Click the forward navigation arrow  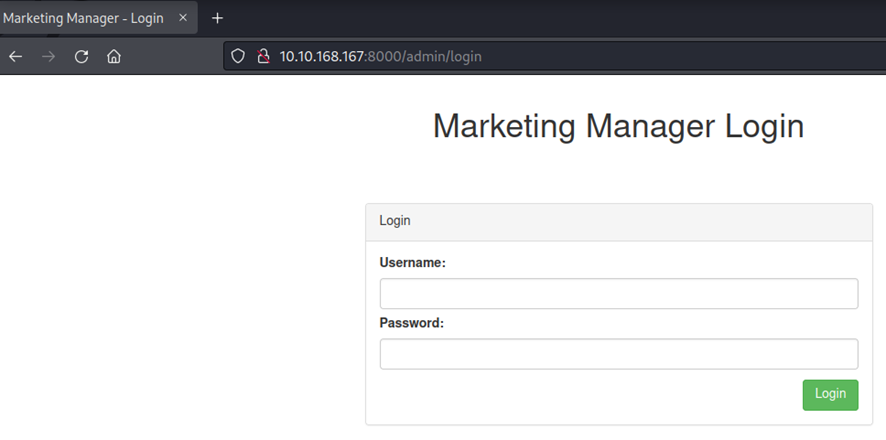point(48,56)
